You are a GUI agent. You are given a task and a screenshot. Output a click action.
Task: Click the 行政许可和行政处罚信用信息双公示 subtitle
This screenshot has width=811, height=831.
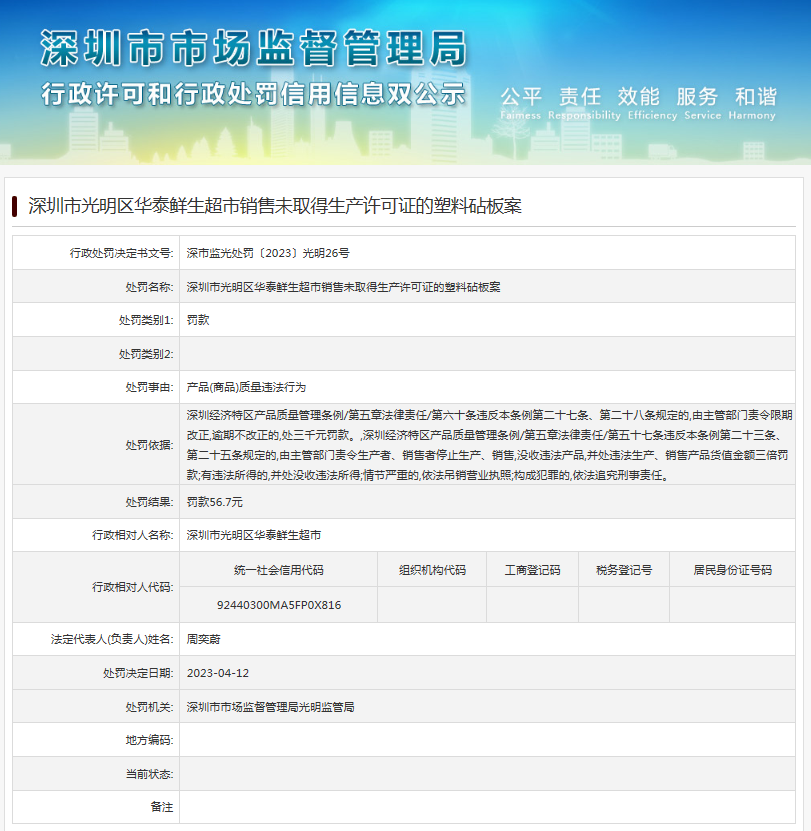(x=253, y=94)
